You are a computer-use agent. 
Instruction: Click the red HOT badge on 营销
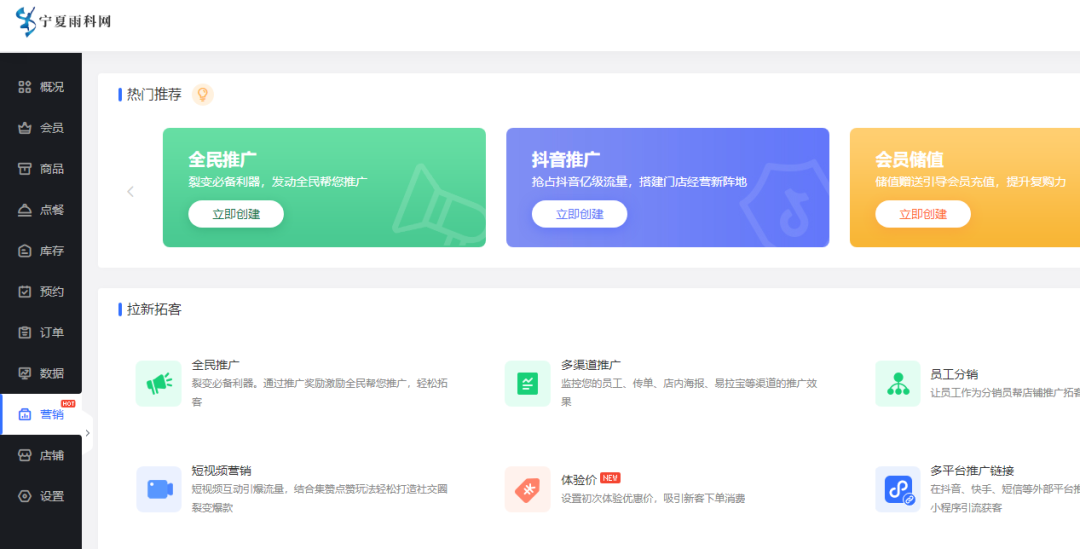point(68,404)
